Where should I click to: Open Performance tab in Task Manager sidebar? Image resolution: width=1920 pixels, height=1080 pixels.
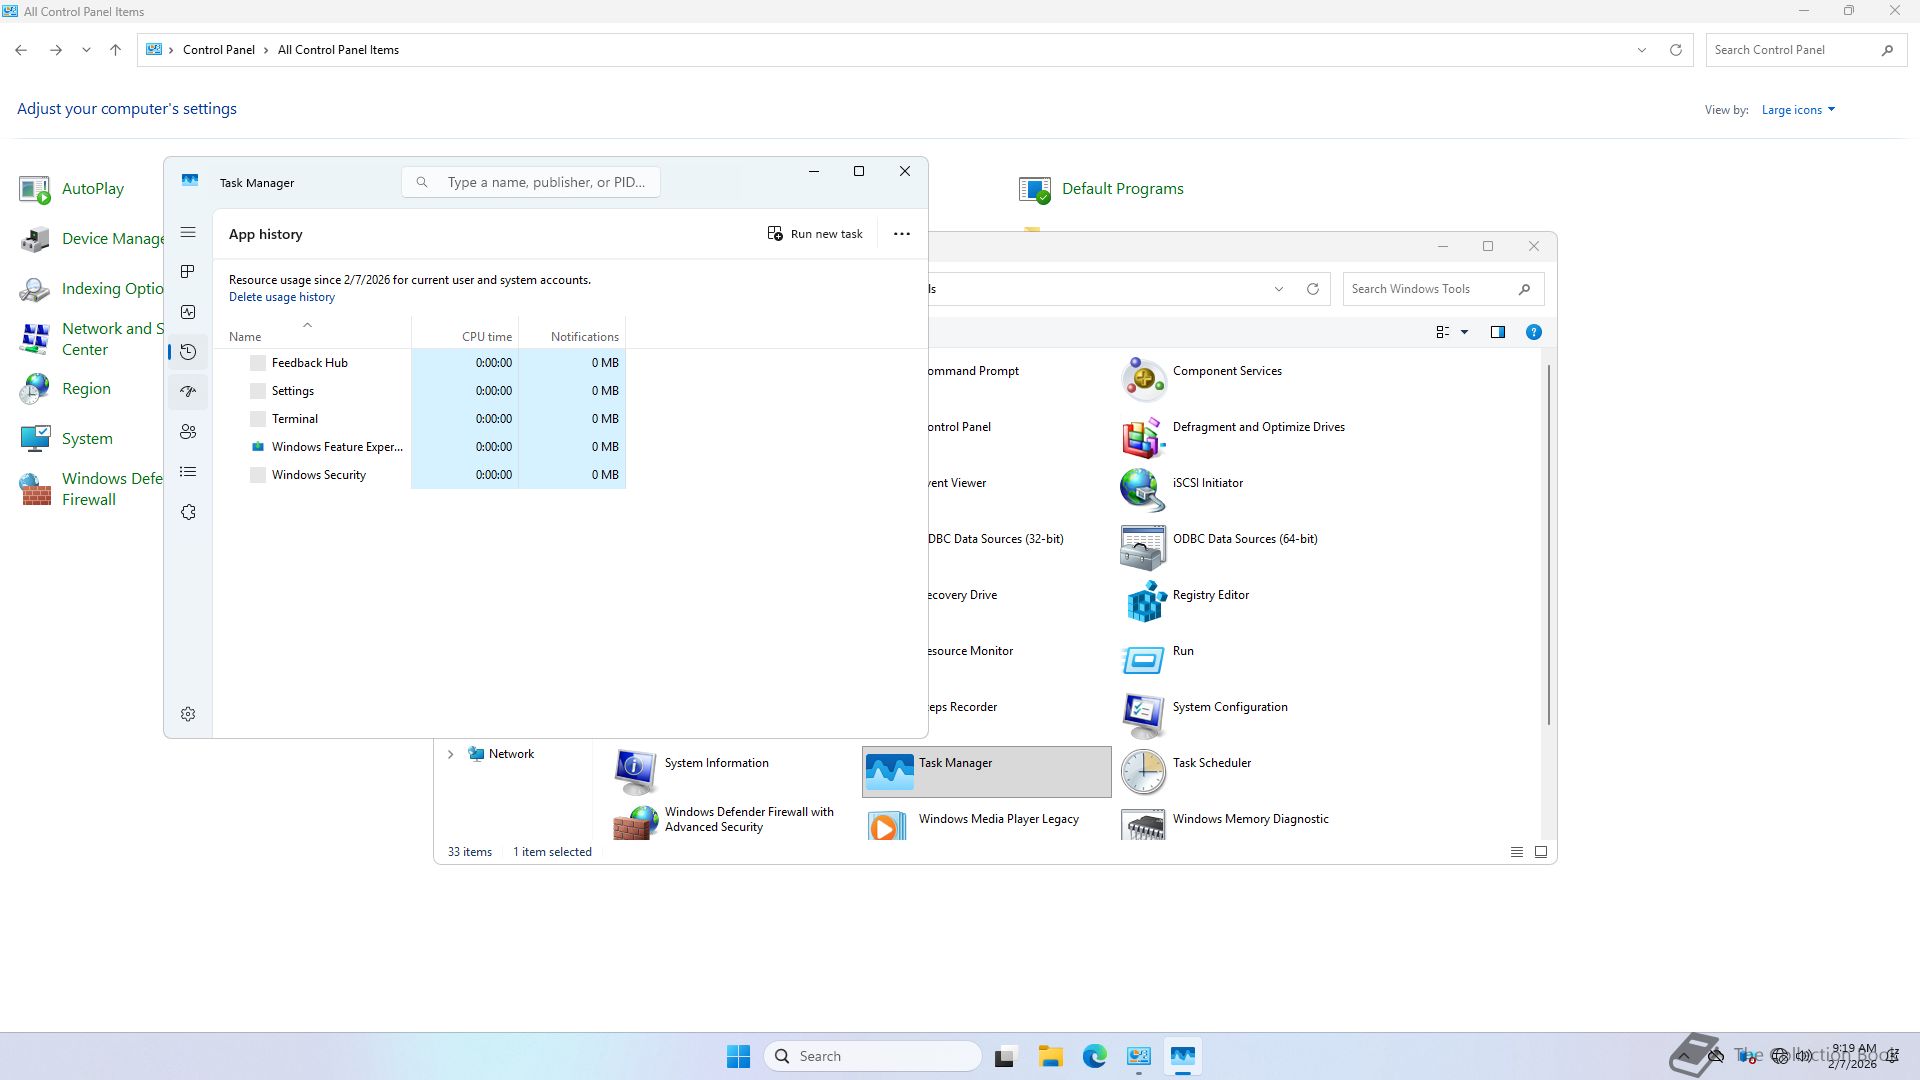pos(188,312)
